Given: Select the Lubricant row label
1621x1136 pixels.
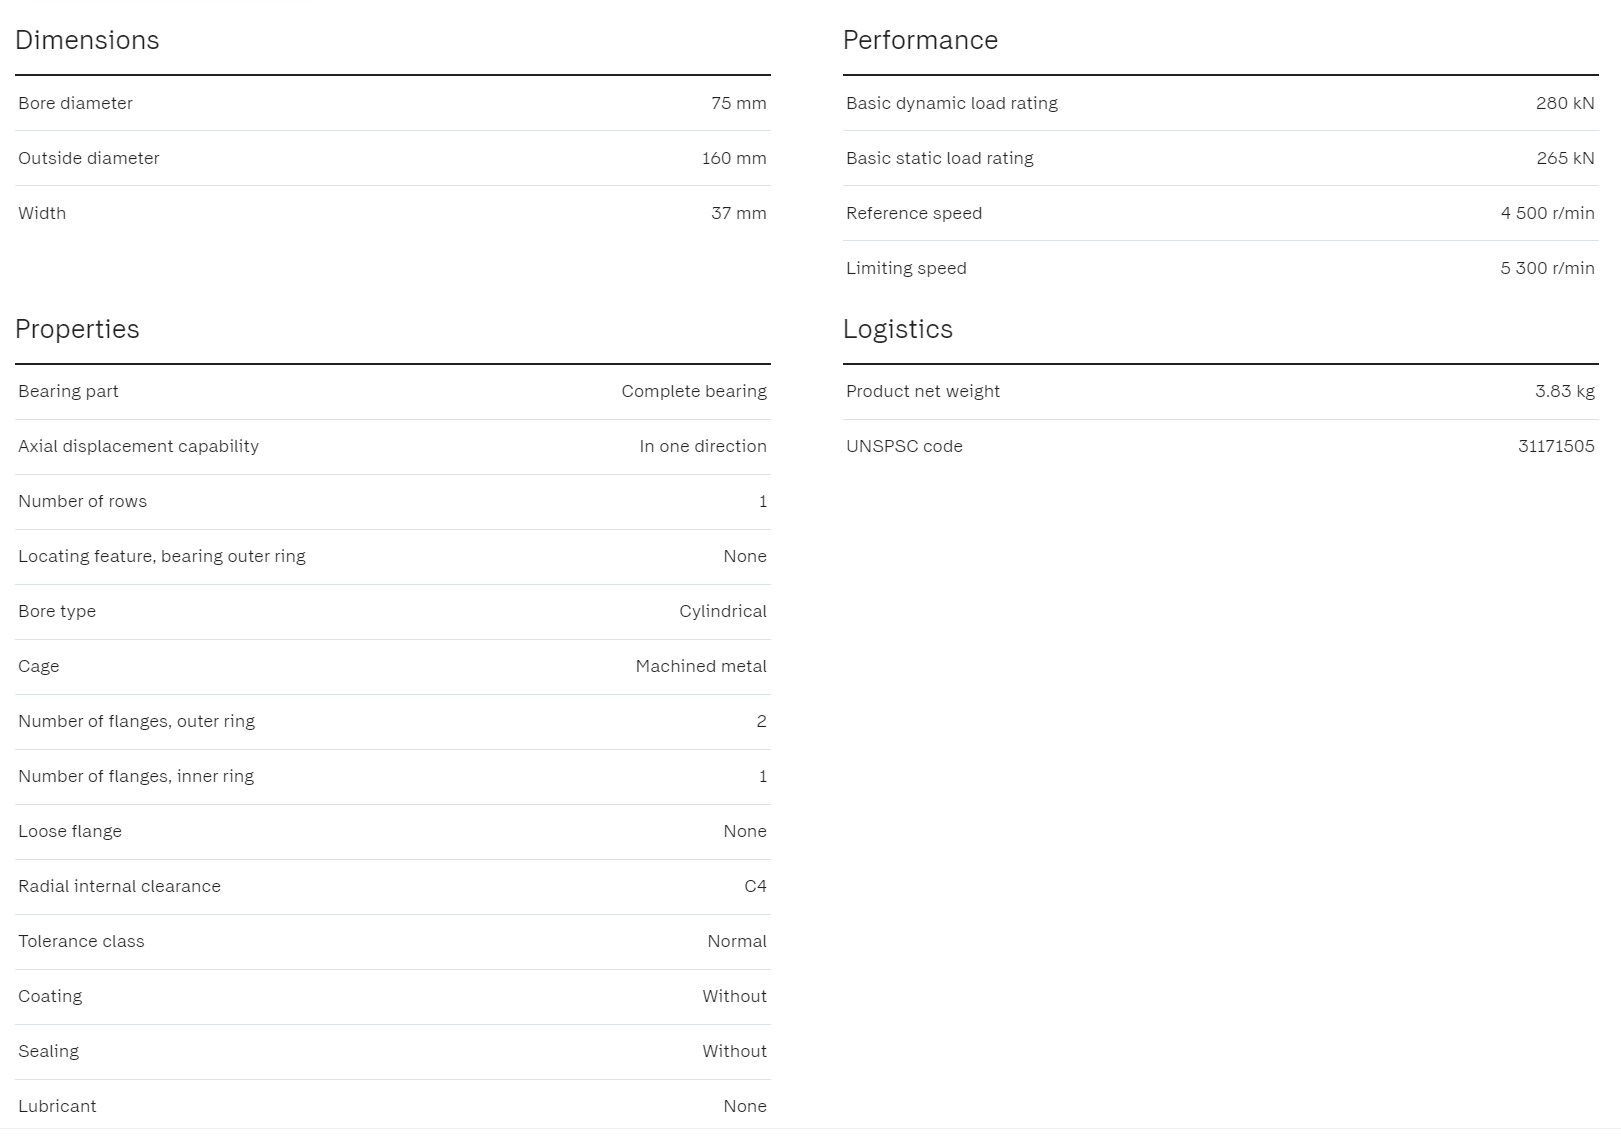Looking at the screenshot, I should [57, 1106].
